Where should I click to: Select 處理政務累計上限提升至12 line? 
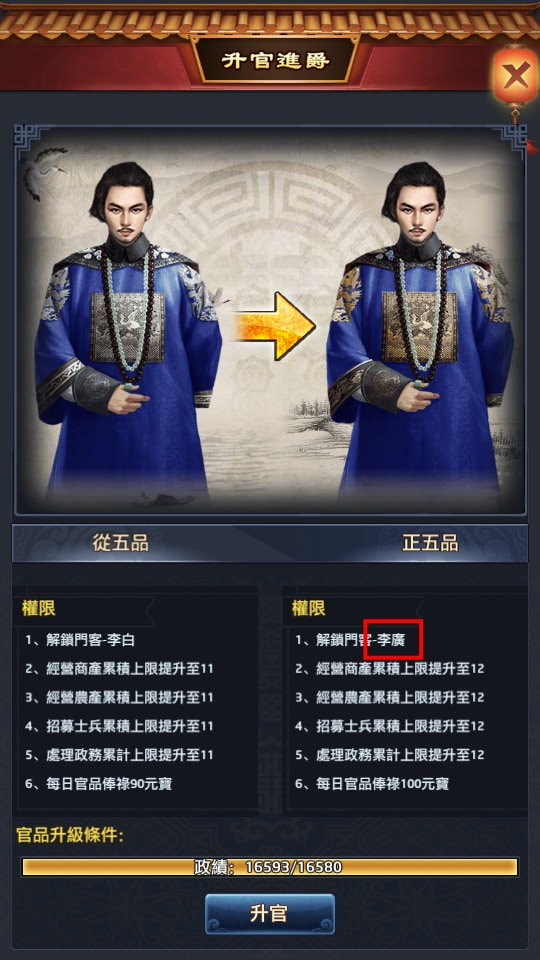tap(389, 755)
